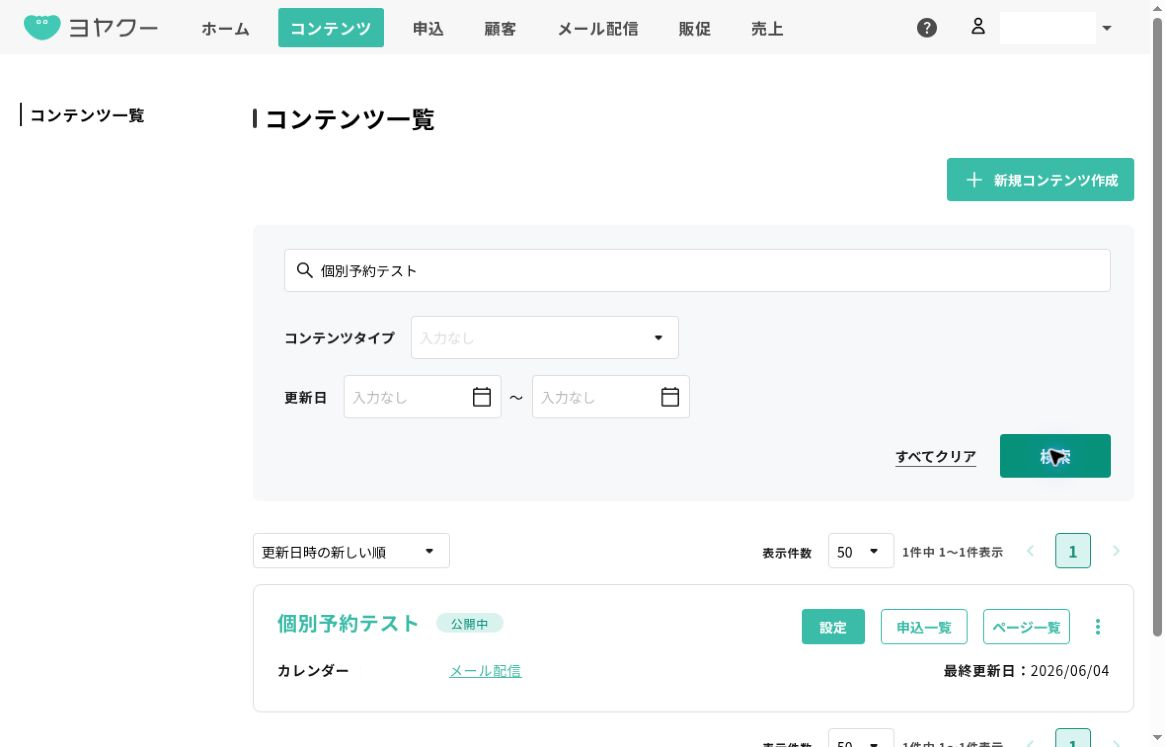Viewport: 1165px width, 747px height.
Task: Open the 売上 menu
Action: (x=767, y=28)
